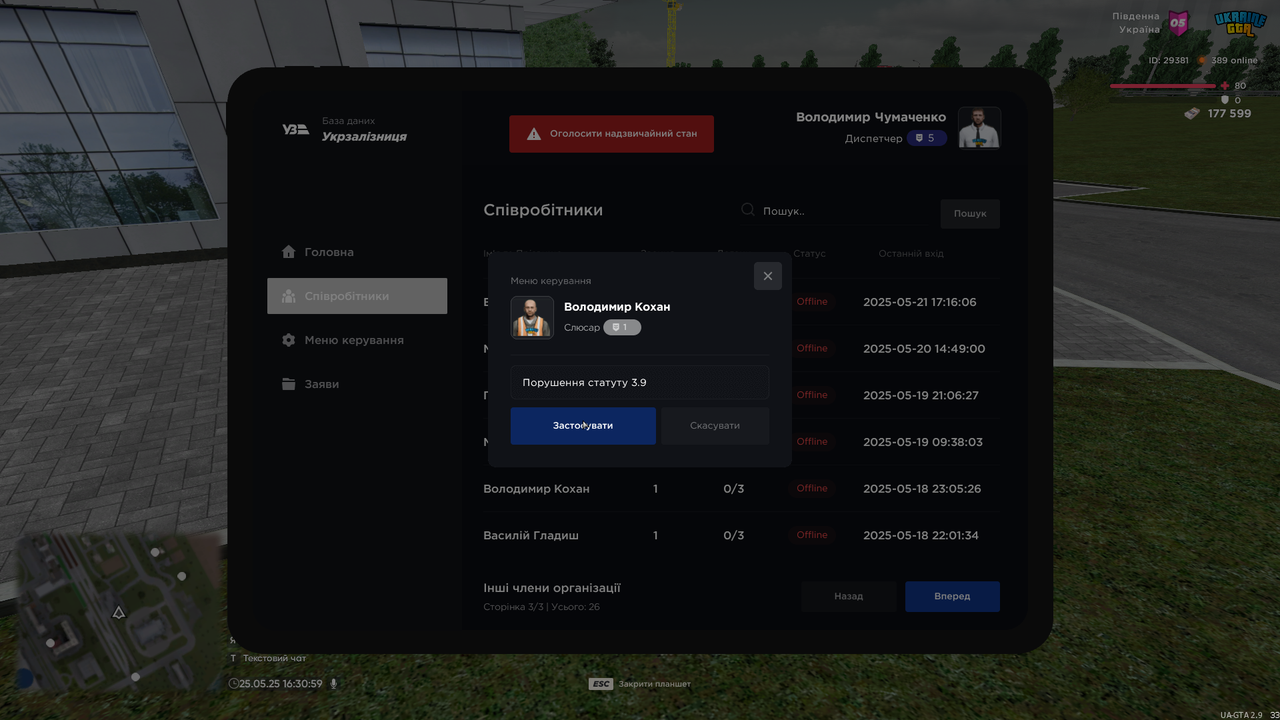Click ESC key hint Закрити планшет
The image size is (1280, 720).
(x=640, y=684)
